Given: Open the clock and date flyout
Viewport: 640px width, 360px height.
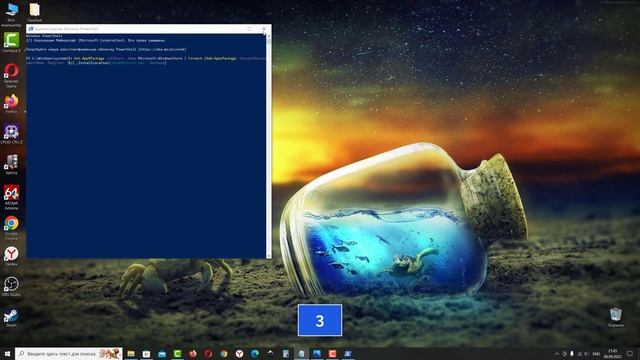Looking at the screenshot, I should (x=613, y=353).
